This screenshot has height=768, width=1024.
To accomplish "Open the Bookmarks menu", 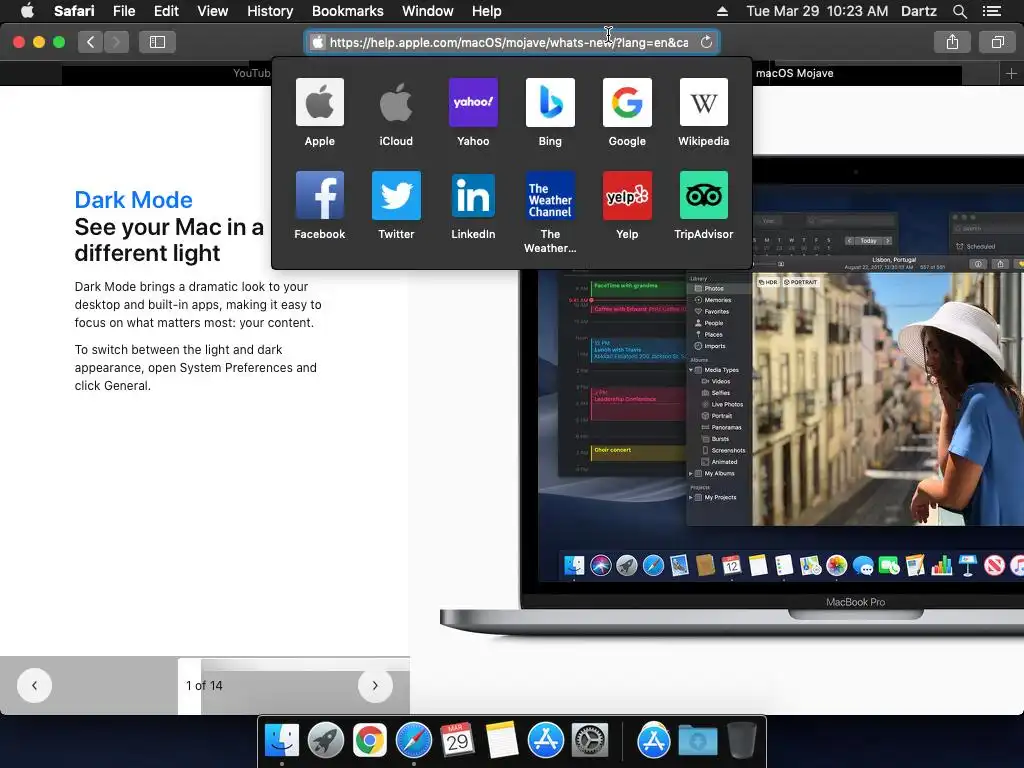I will (x=347, y=11).
